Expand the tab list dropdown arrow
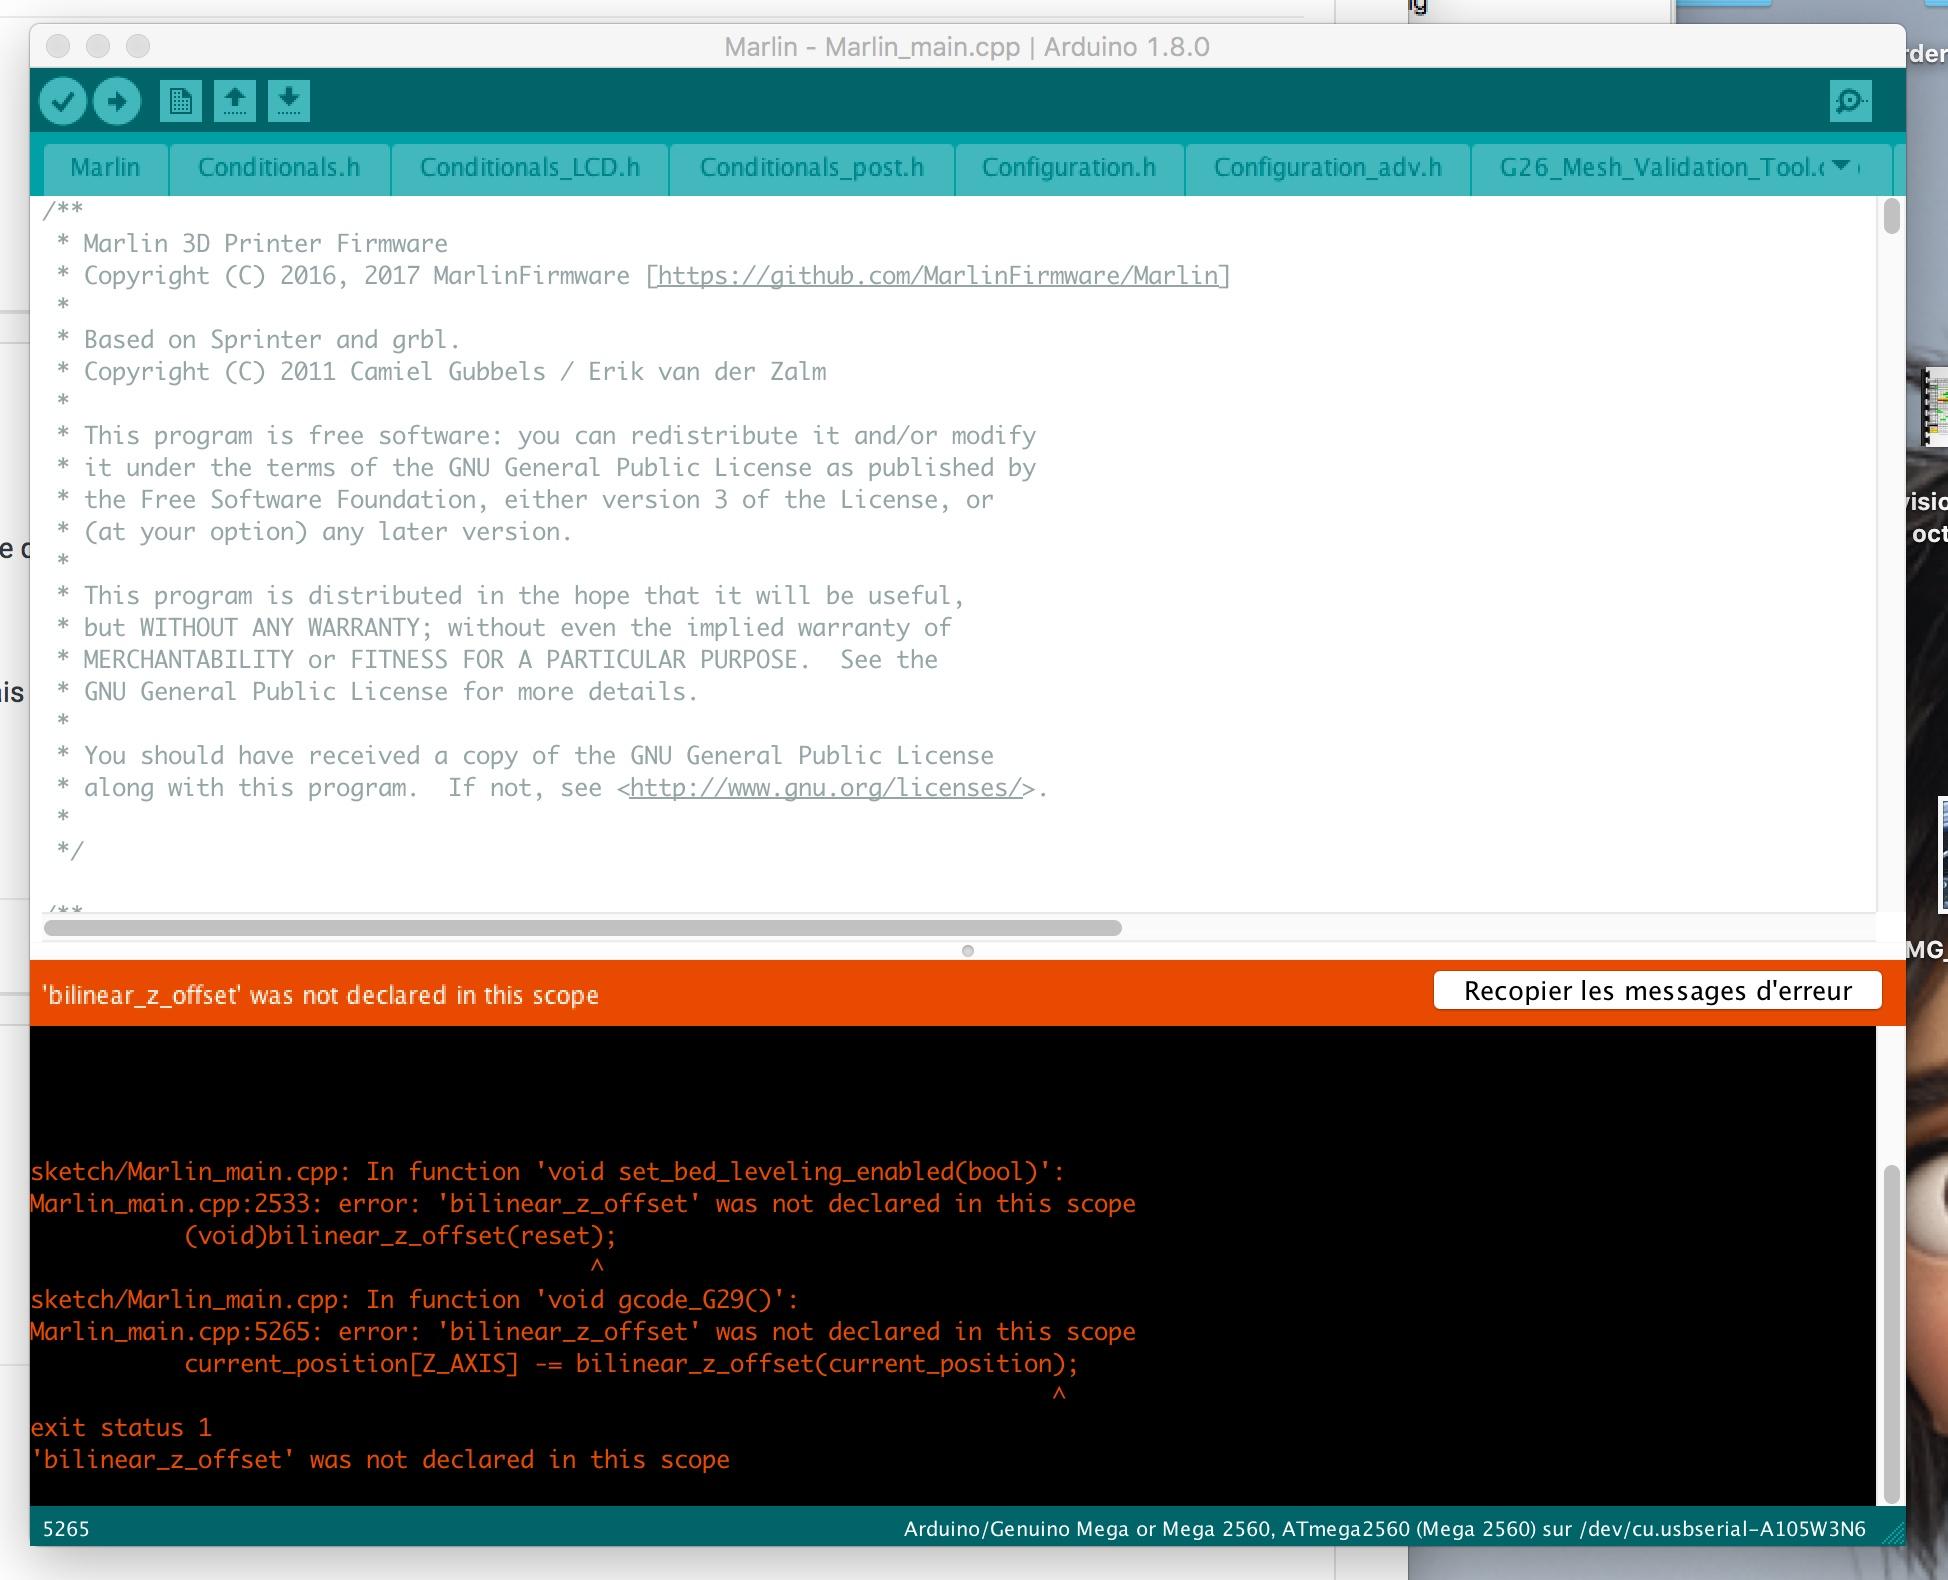Image resolution: width=1948 pixels, height=1580 pixels. click(1841, 166)
